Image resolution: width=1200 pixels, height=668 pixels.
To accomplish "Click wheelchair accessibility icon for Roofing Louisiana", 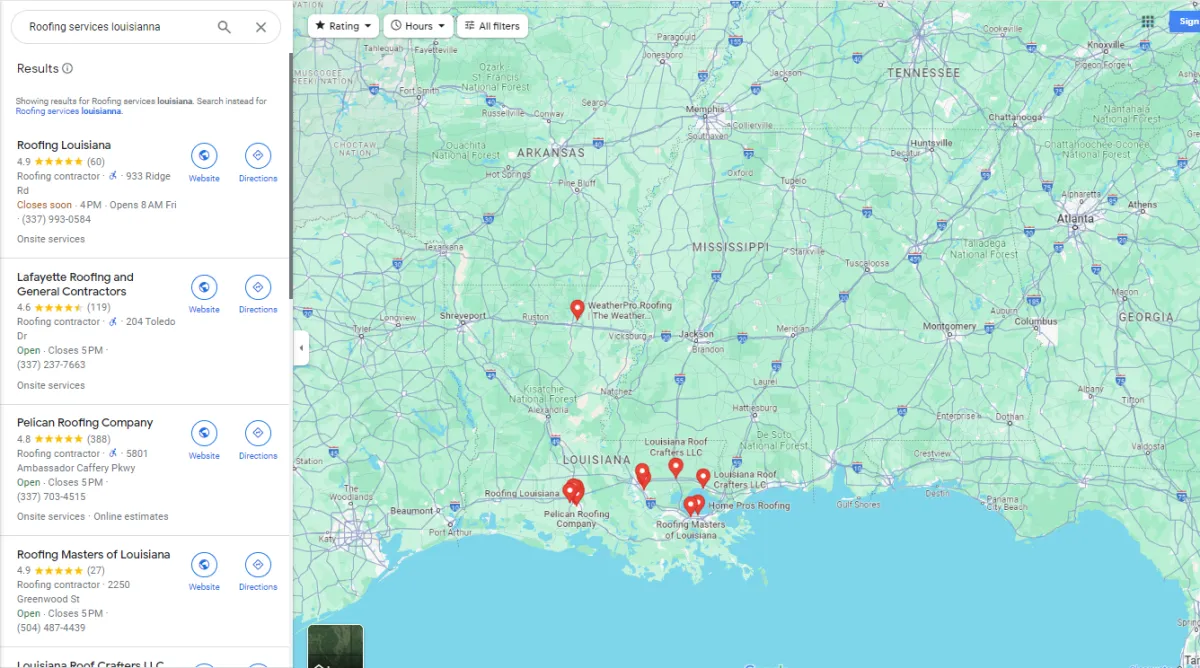I will coord(113,176).
